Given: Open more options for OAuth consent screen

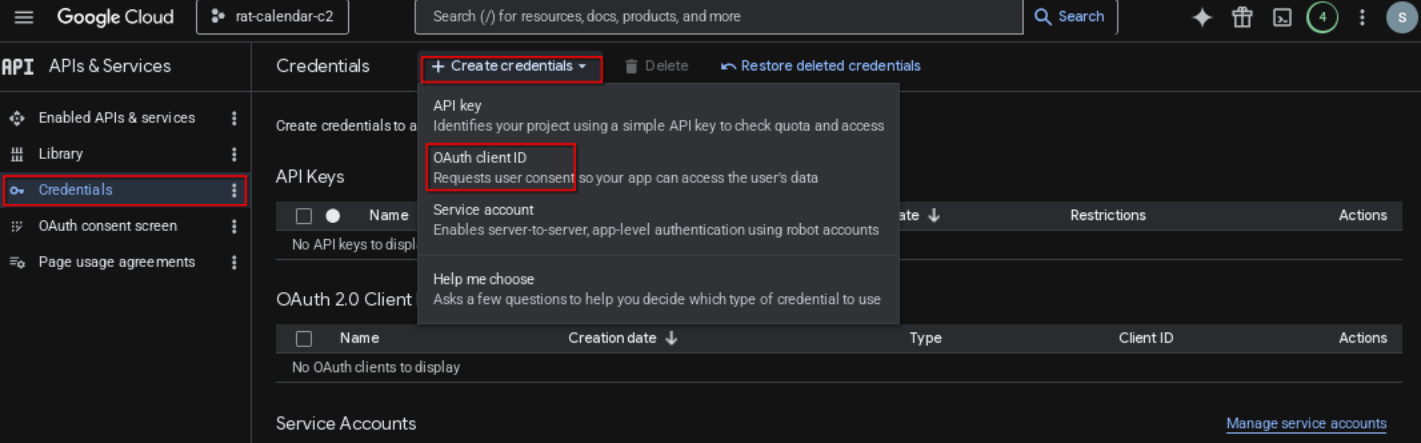Looking at the screenshot, I should coord(234,226).
